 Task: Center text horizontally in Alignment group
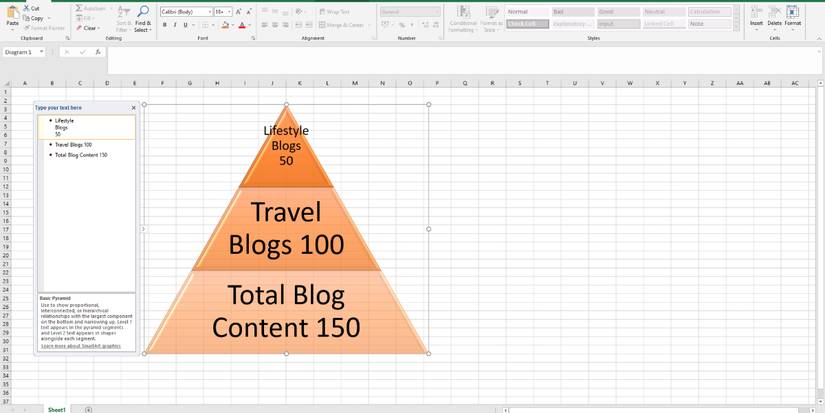tap(275, 25)
